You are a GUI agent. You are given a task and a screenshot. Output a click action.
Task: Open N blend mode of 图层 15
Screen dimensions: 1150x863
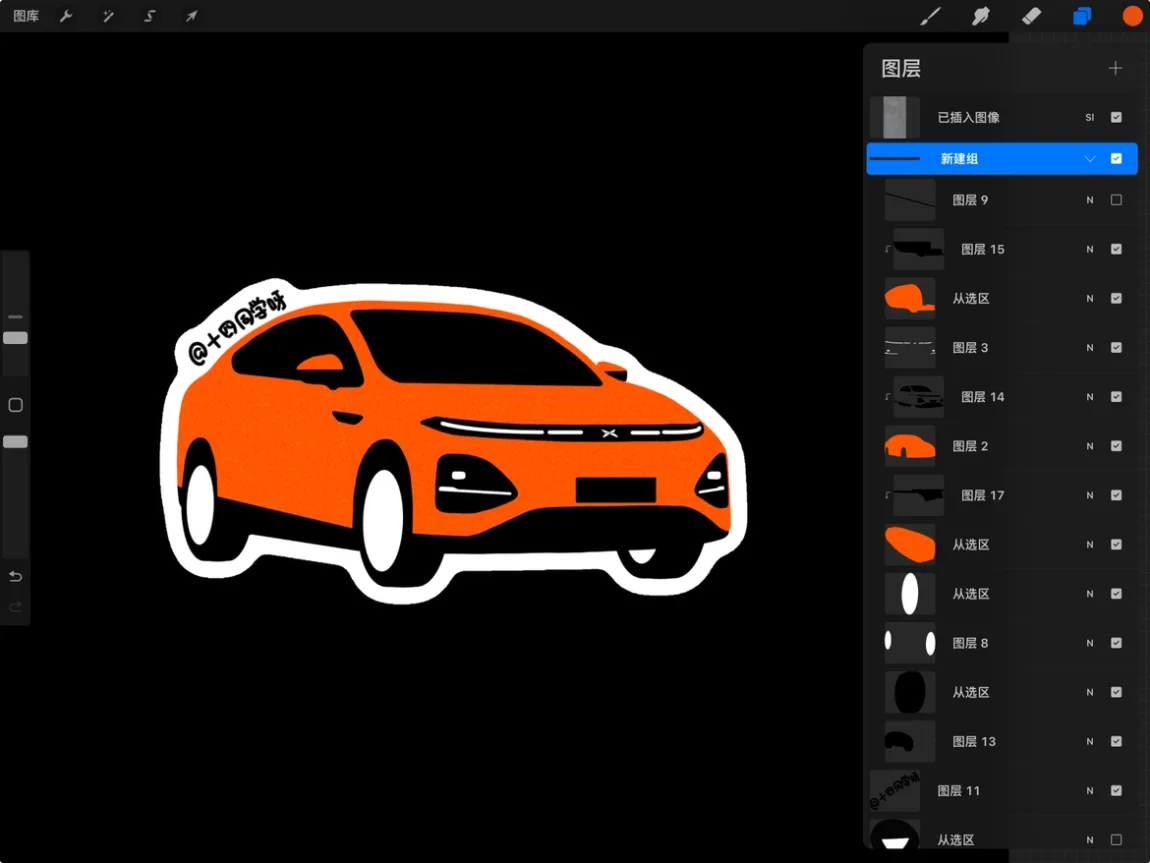[1090, 249]
